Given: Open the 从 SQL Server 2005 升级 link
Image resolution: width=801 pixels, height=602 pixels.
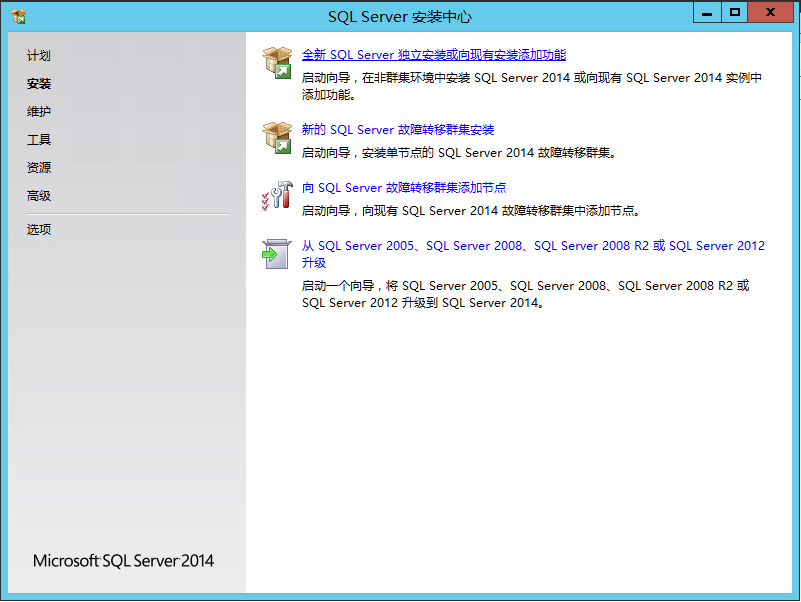Looking at the screenshot, I should pyautogui.click(x=533, y=246).
